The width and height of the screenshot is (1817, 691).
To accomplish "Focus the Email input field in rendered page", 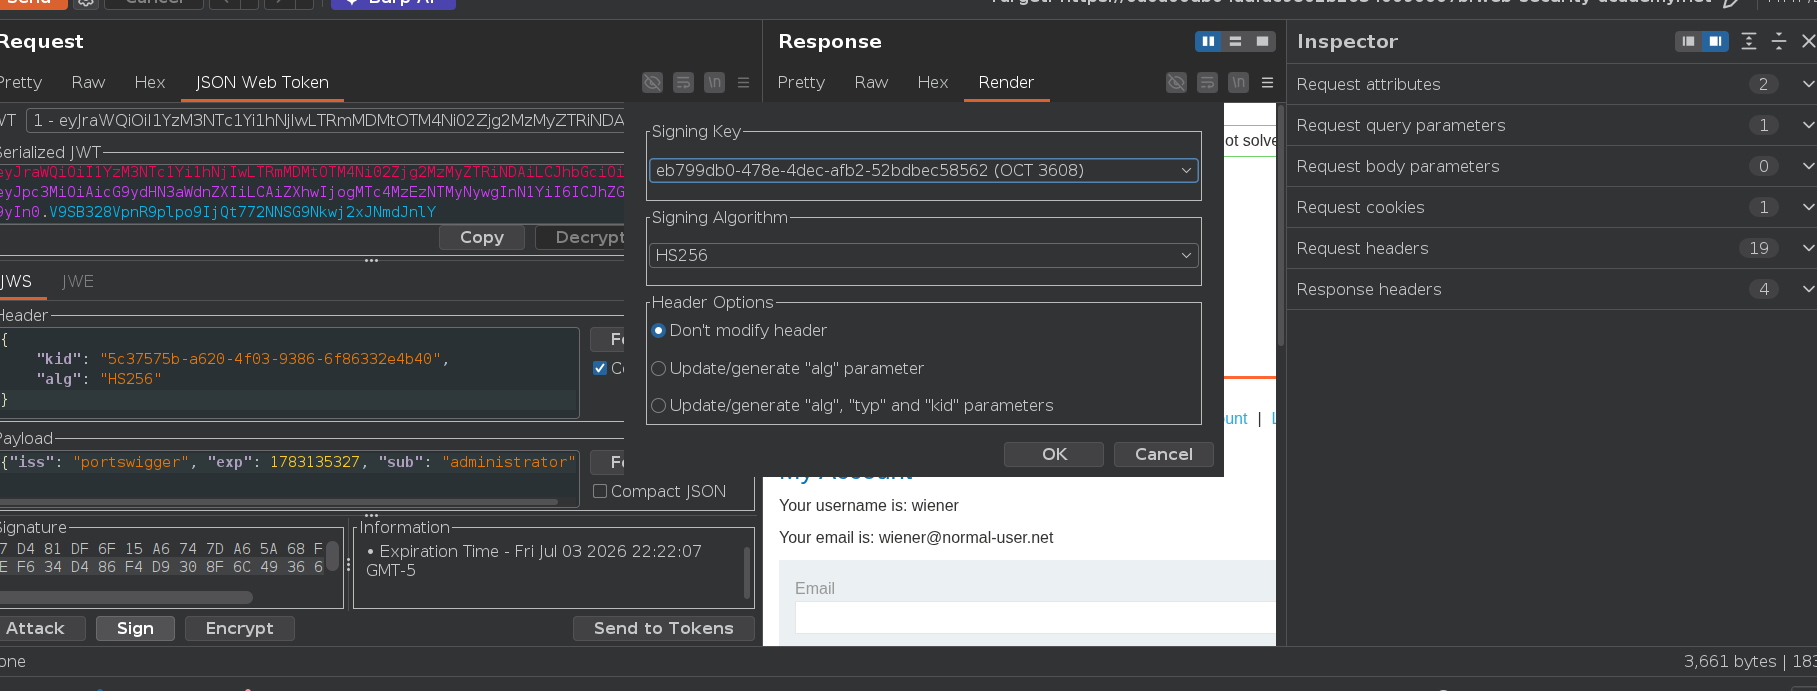I will coord(1035,617).
